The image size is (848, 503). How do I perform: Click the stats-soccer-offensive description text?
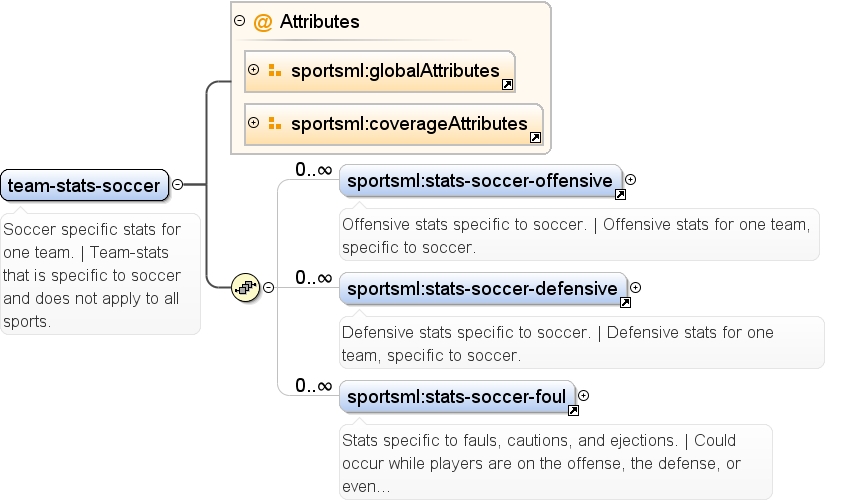click(577, 235)
